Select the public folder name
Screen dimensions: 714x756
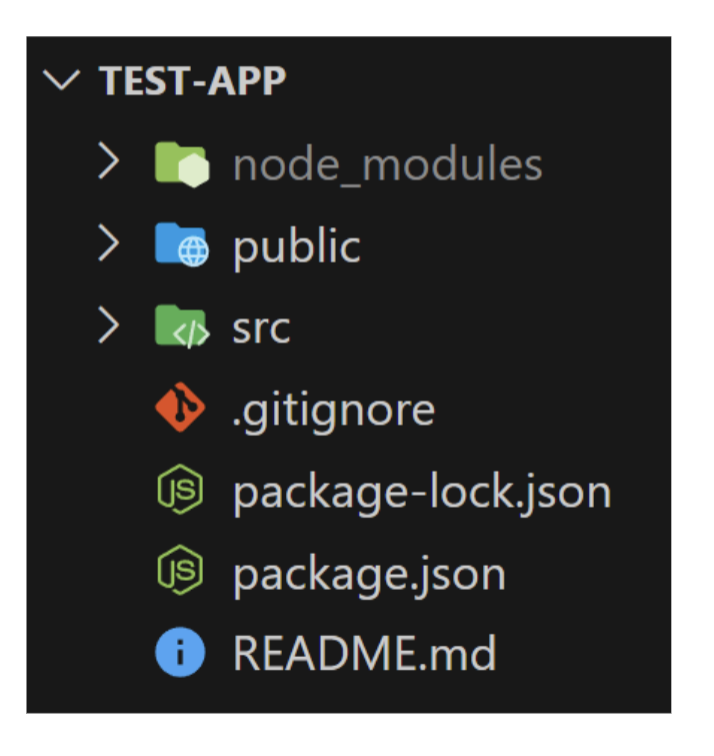(x=296, y=246)
